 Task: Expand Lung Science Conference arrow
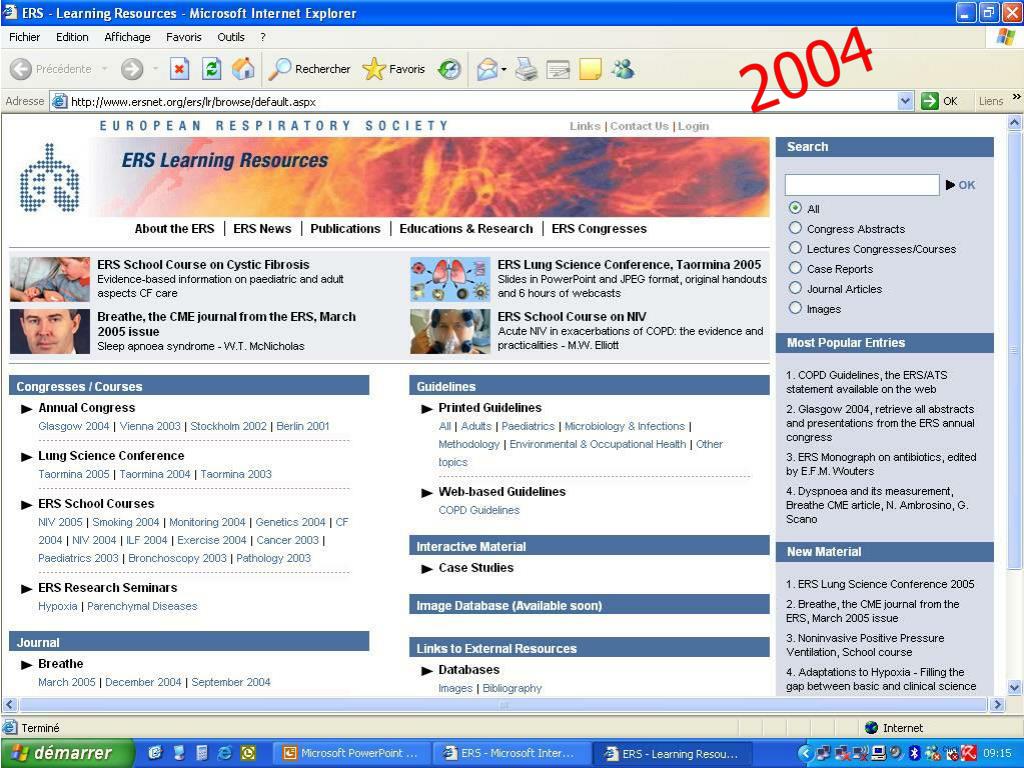click(x=27, y=457)
